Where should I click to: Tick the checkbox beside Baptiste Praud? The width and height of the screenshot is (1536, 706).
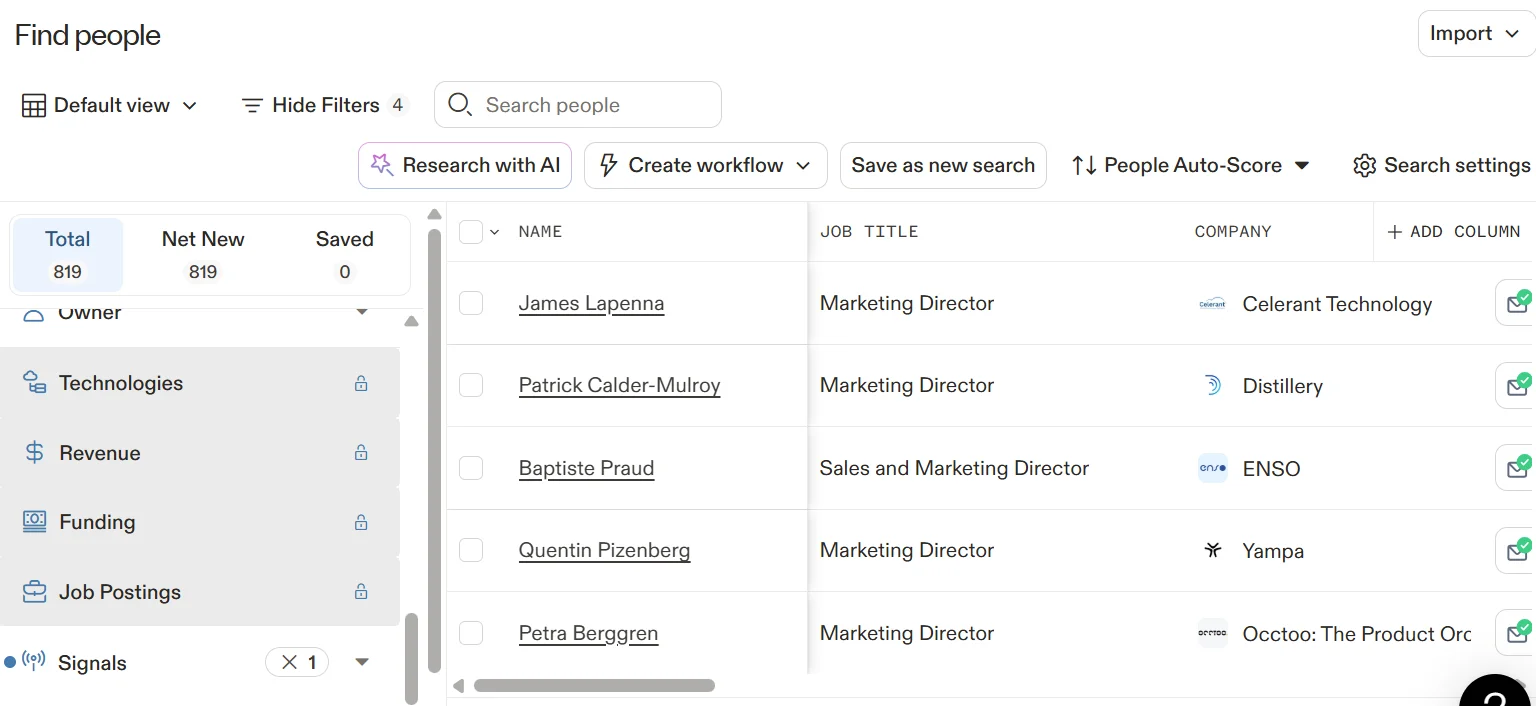point(471,468)
